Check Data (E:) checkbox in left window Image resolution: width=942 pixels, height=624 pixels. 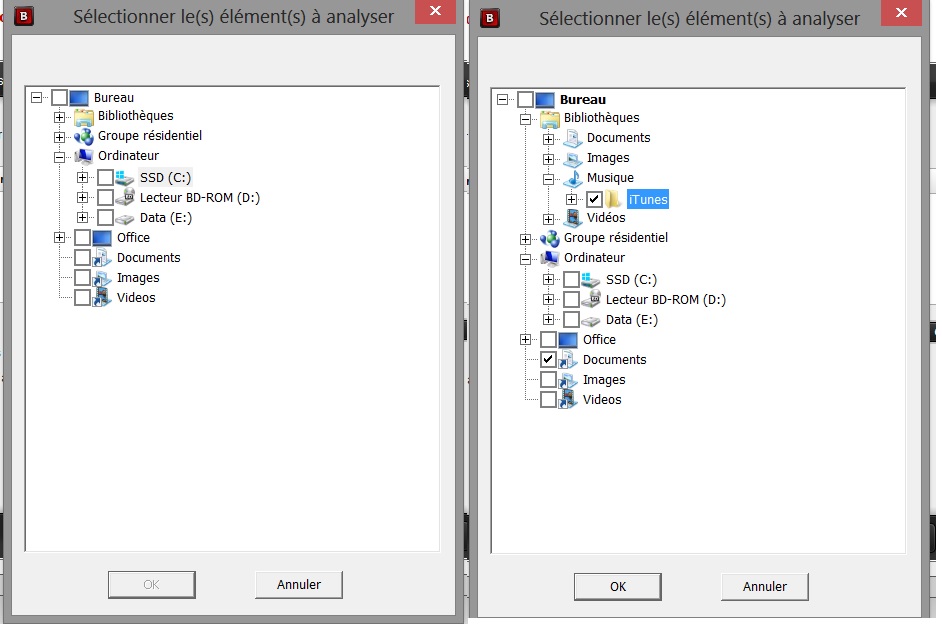pyautogui.click(x=106, y=217)
